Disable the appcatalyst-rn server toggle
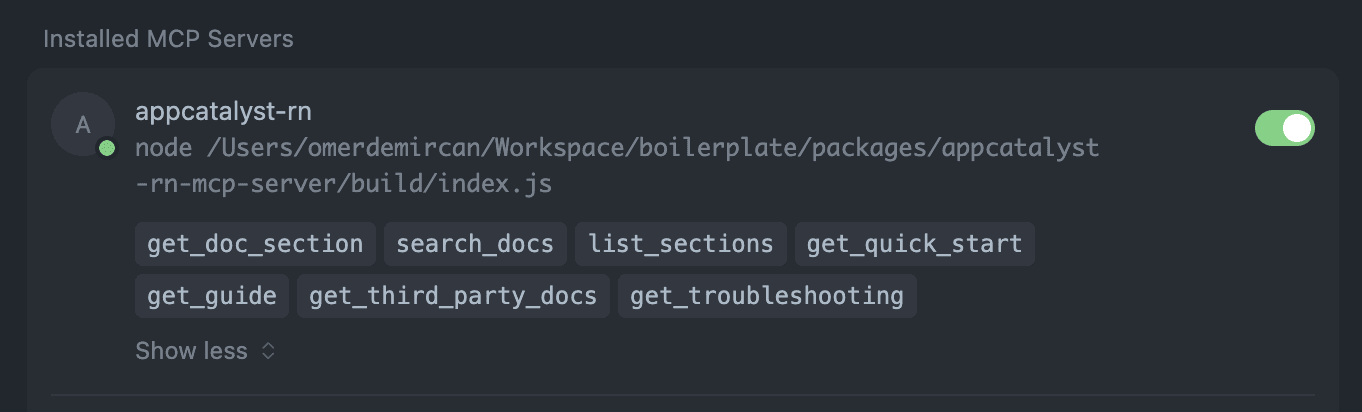1362x412 pixels. [1284, 128]
